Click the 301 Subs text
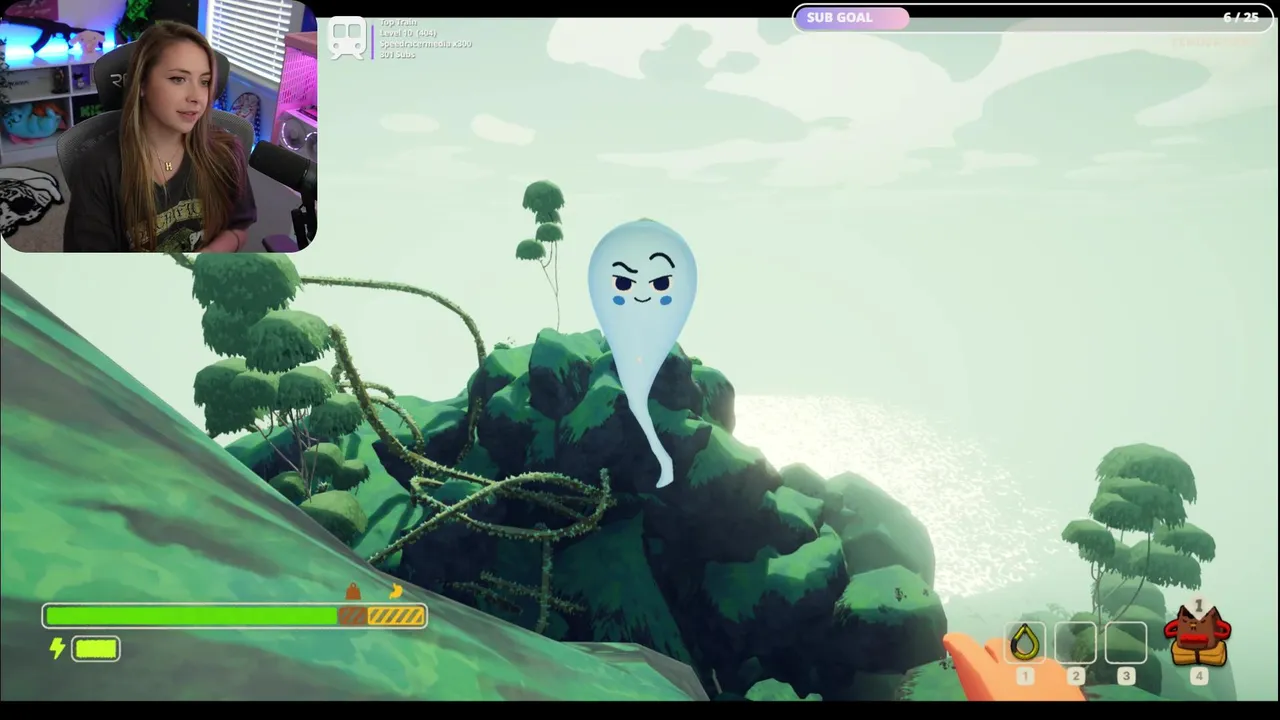Viewport: 1280px width, 720px height. (x=397, y=54)
